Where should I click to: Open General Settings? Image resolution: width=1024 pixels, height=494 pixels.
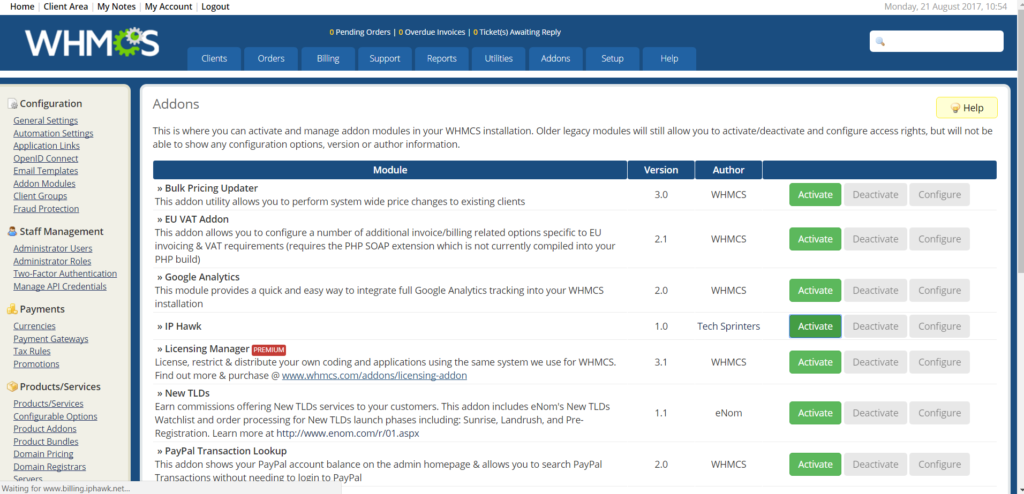point(46,120)
